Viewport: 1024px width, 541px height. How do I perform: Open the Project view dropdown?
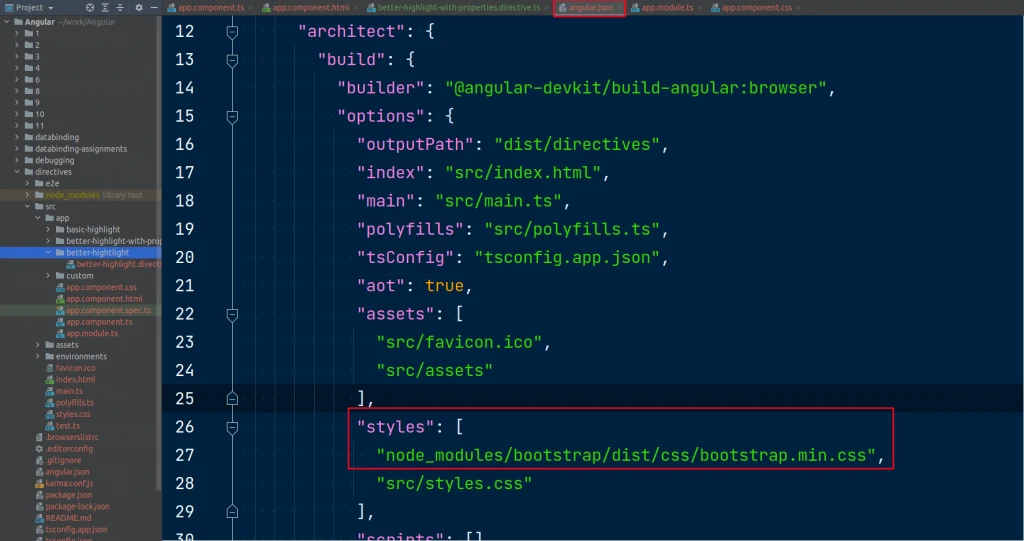pyautogui.click(x=29, y=8)
